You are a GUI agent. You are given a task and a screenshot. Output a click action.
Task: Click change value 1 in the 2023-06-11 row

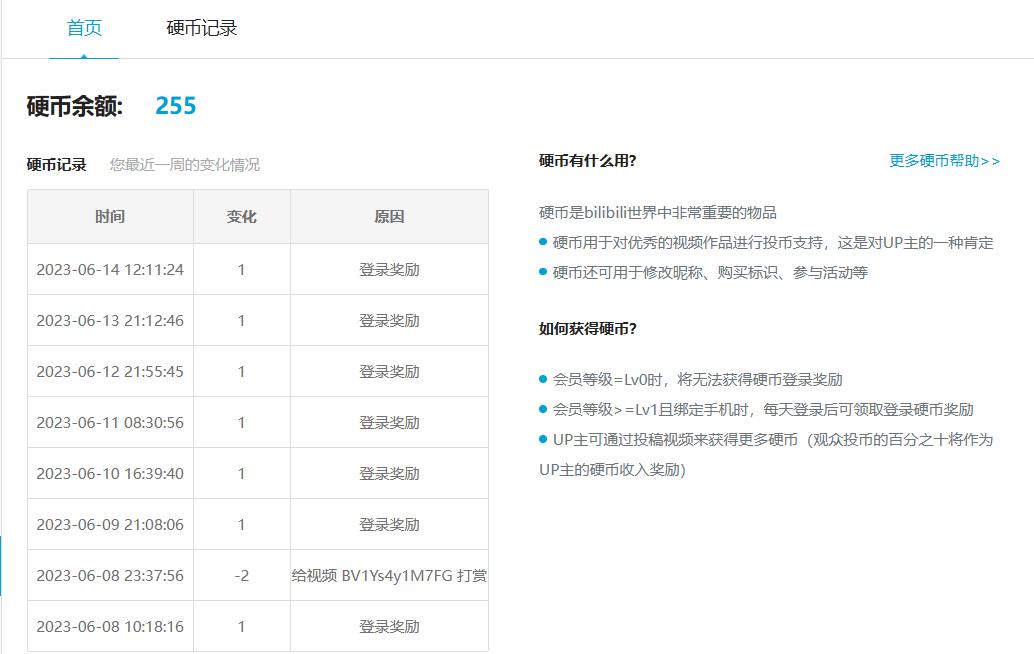(x=241, y=423)
